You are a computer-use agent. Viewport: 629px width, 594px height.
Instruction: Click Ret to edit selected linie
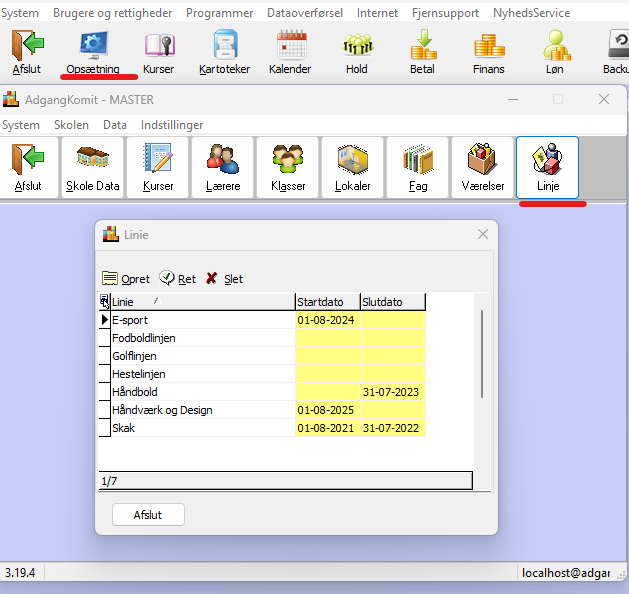[x=177, y=278]
